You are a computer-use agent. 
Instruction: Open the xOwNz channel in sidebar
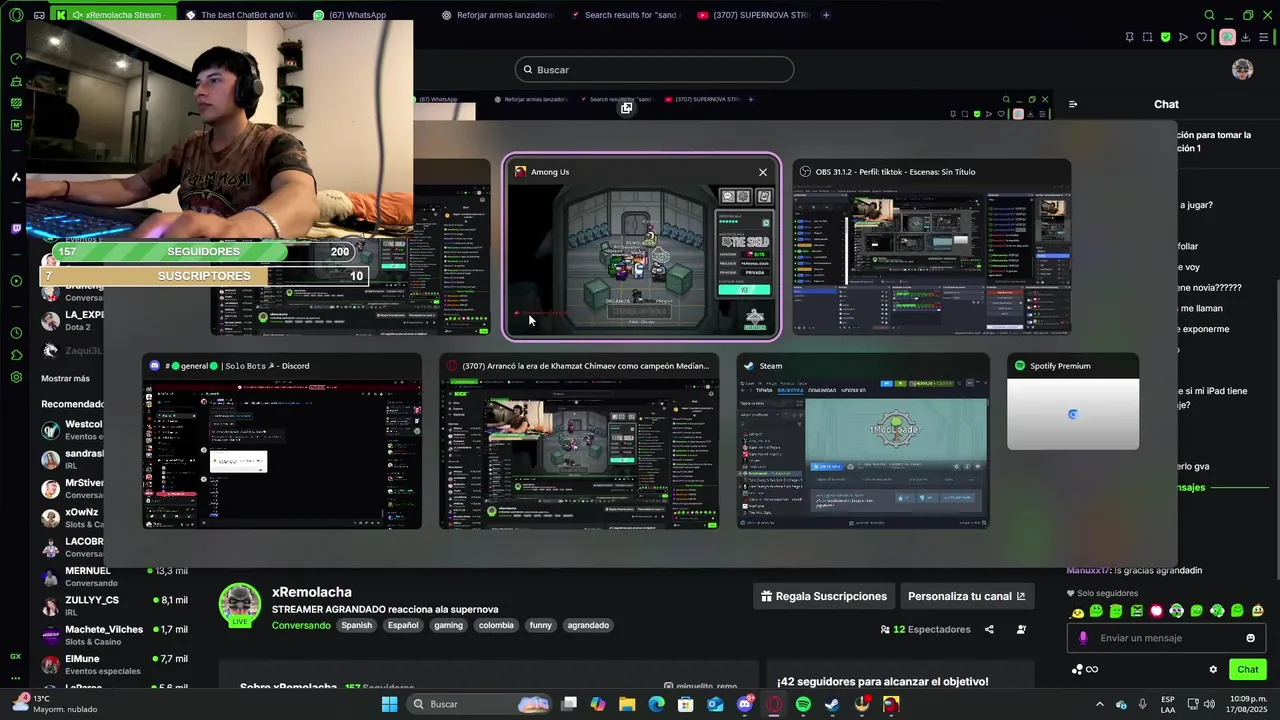click(x=75, y=517)
